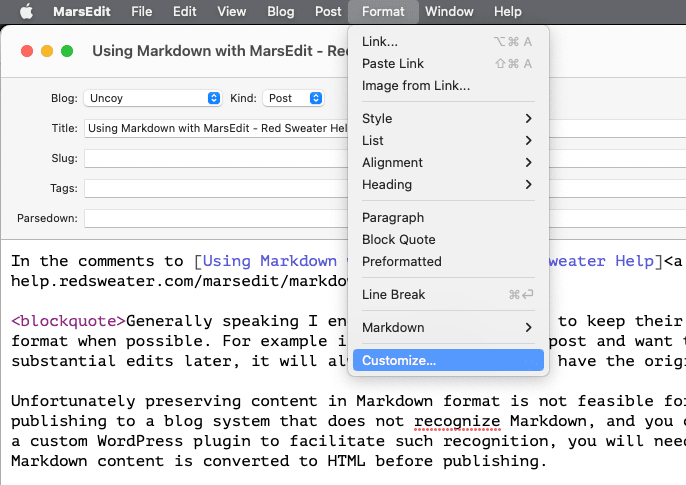Zoom the post window with green button
686x485 pixels.
(x=67, y=51)
